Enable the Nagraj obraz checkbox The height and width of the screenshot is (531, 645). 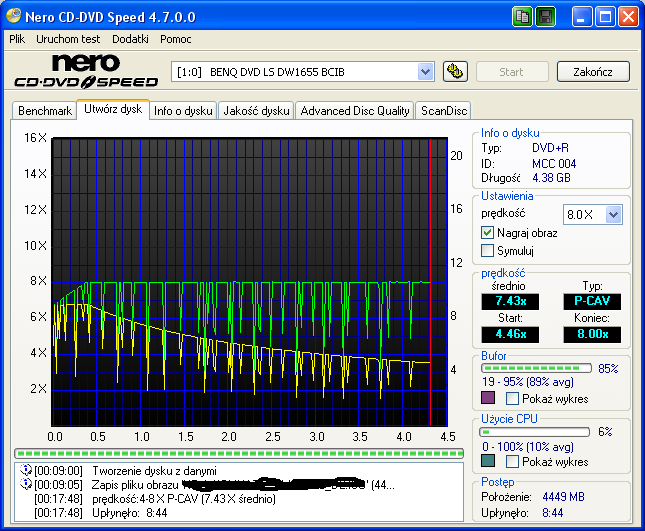487,233
